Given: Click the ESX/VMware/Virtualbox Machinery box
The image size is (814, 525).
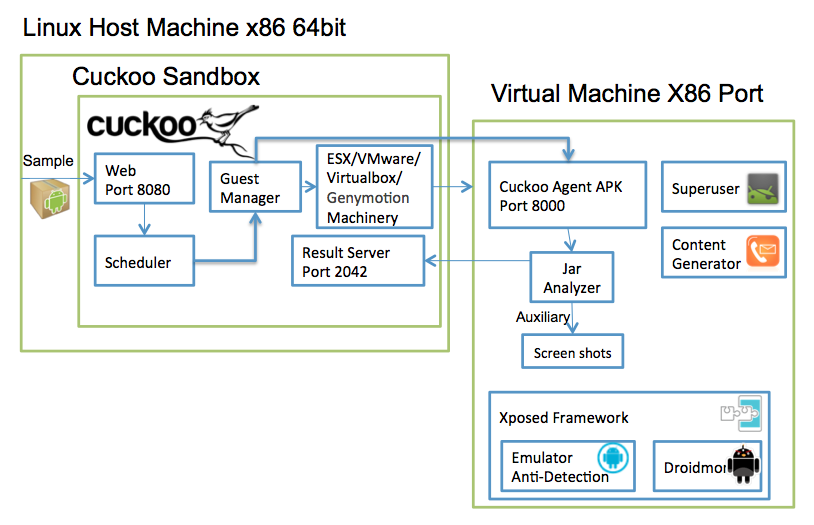Looking at the screenshot, I should point(374,186).
